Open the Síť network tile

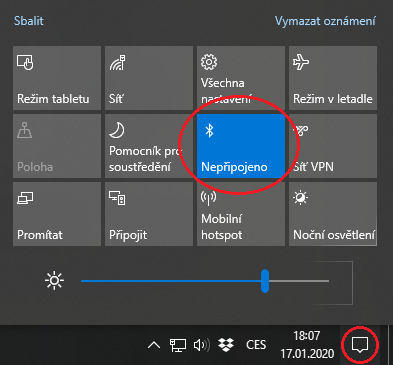coord(149,78)
